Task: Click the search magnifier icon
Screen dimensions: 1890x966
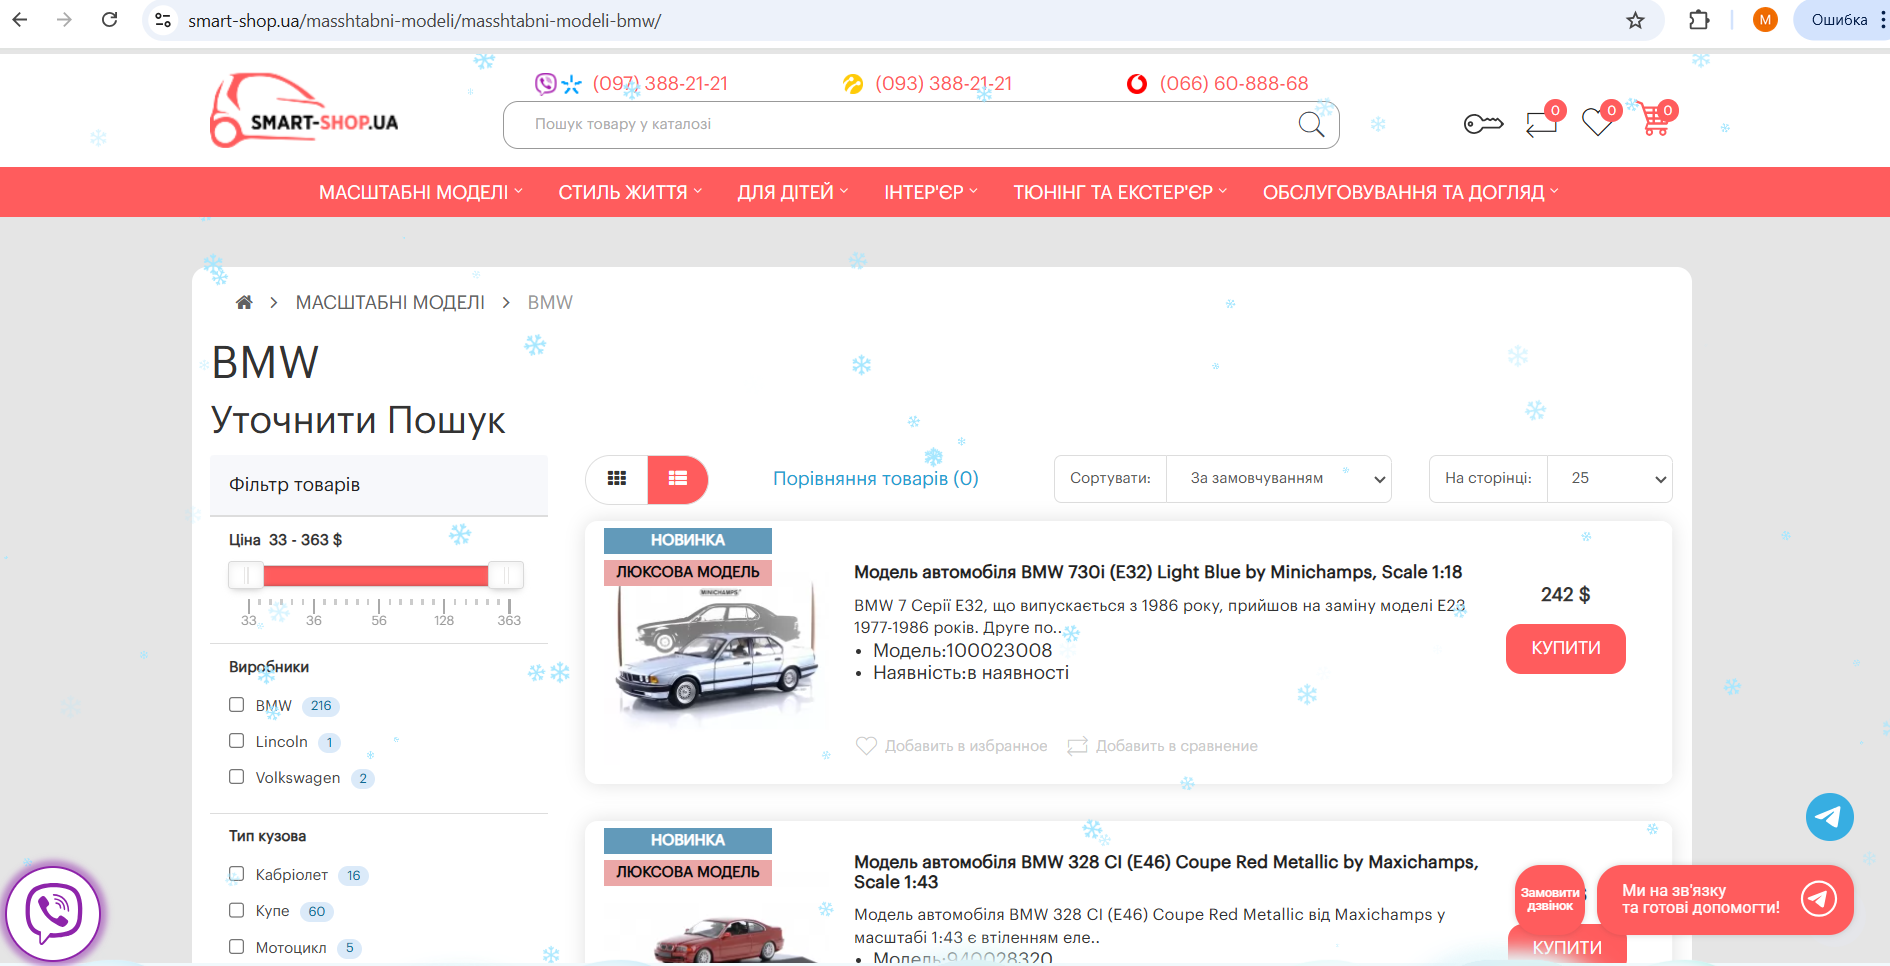Action: coord(1311,124)
